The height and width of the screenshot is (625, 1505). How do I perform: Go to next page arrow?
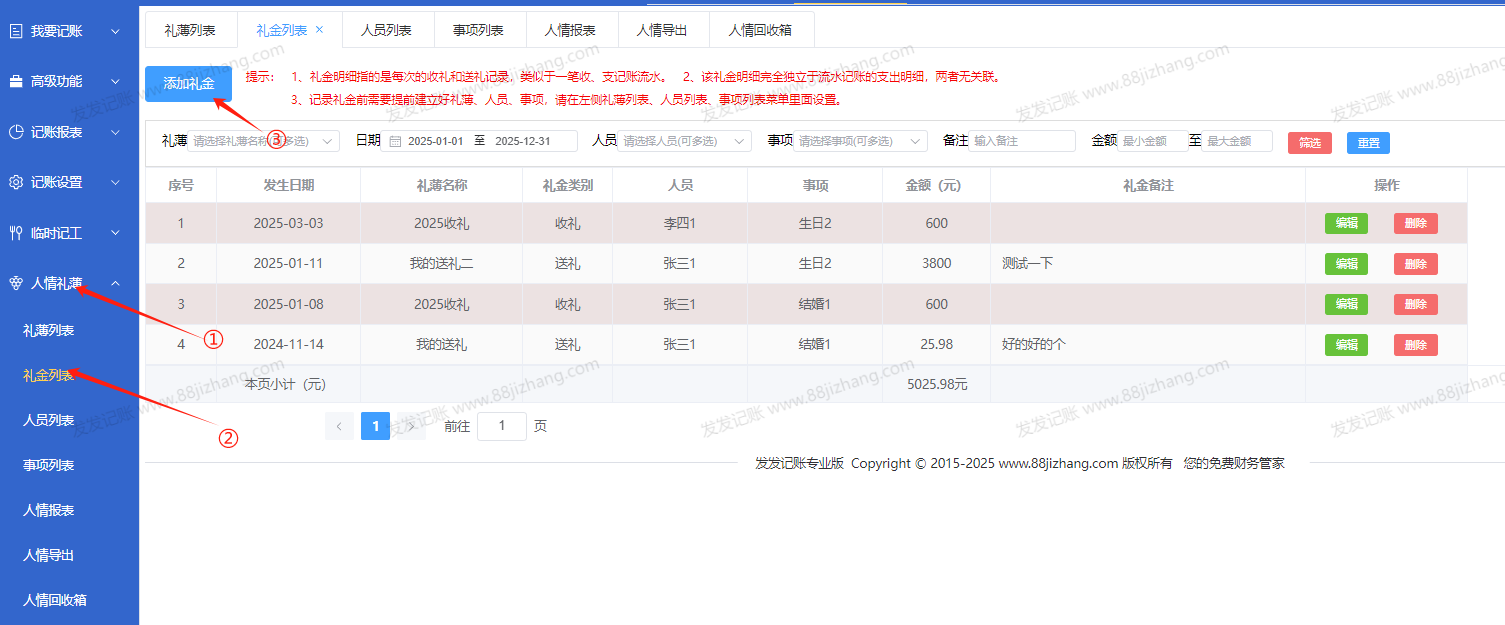[411, 426]
